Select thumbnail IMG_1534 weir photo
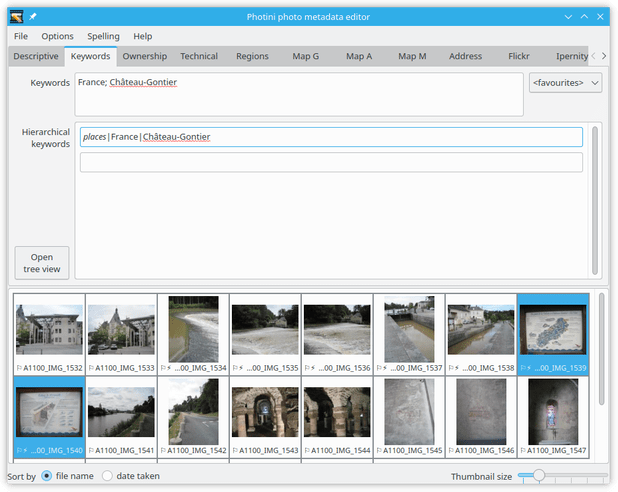 click(193, 334)
